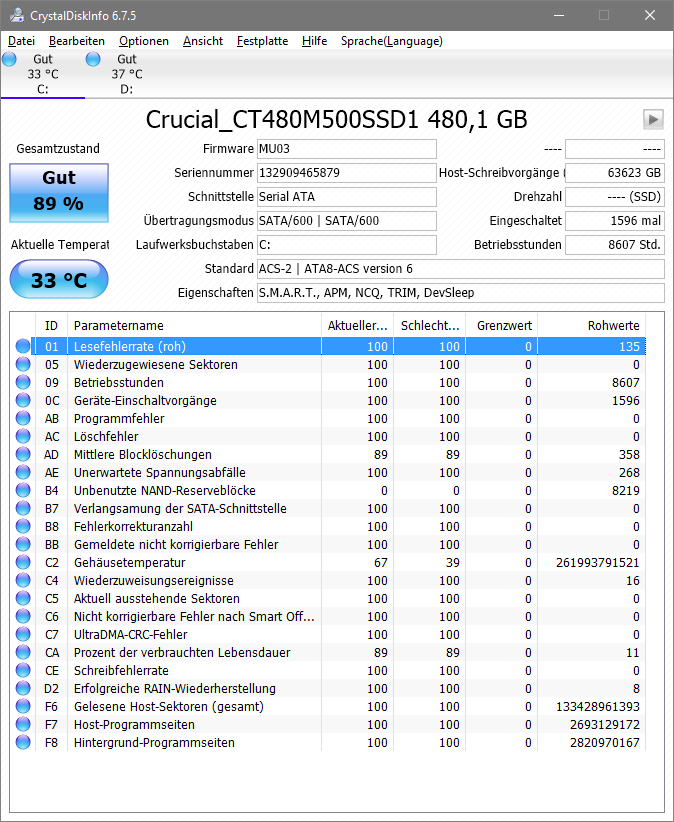Viewport: 674px width, 822px height.
Task: Click status orb for Prozent der verbrauchten Lebensdauer
Action: pos(23,652)
